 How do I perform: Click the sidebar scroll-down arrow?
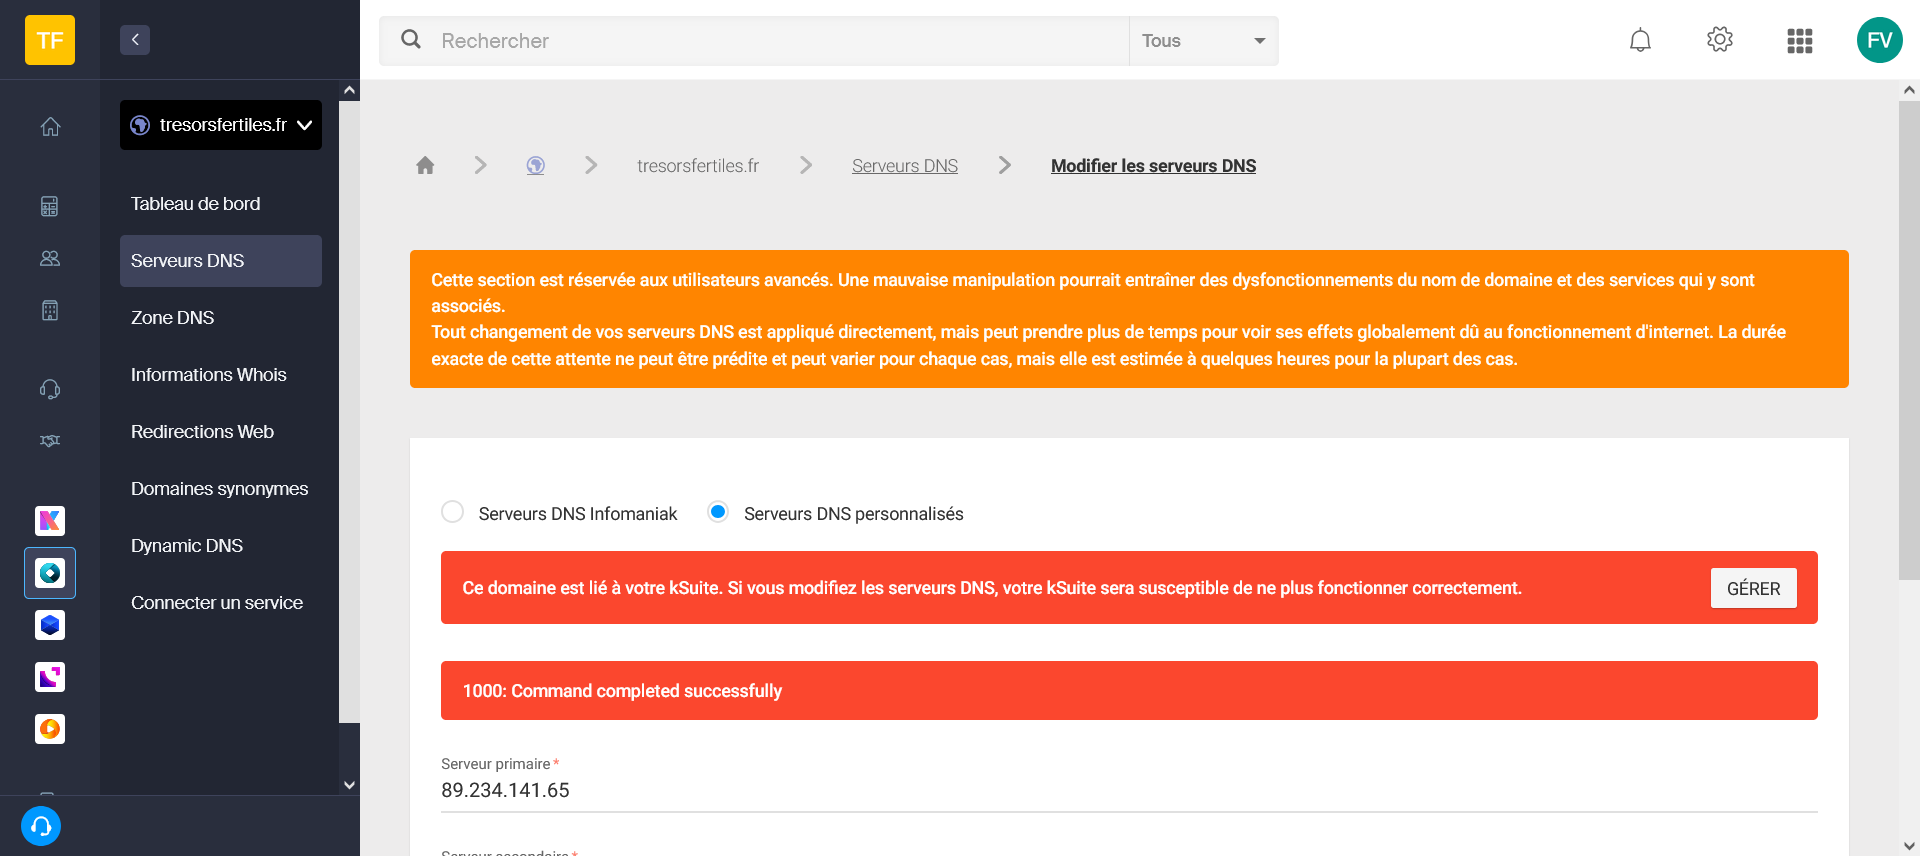pos(349,785)
